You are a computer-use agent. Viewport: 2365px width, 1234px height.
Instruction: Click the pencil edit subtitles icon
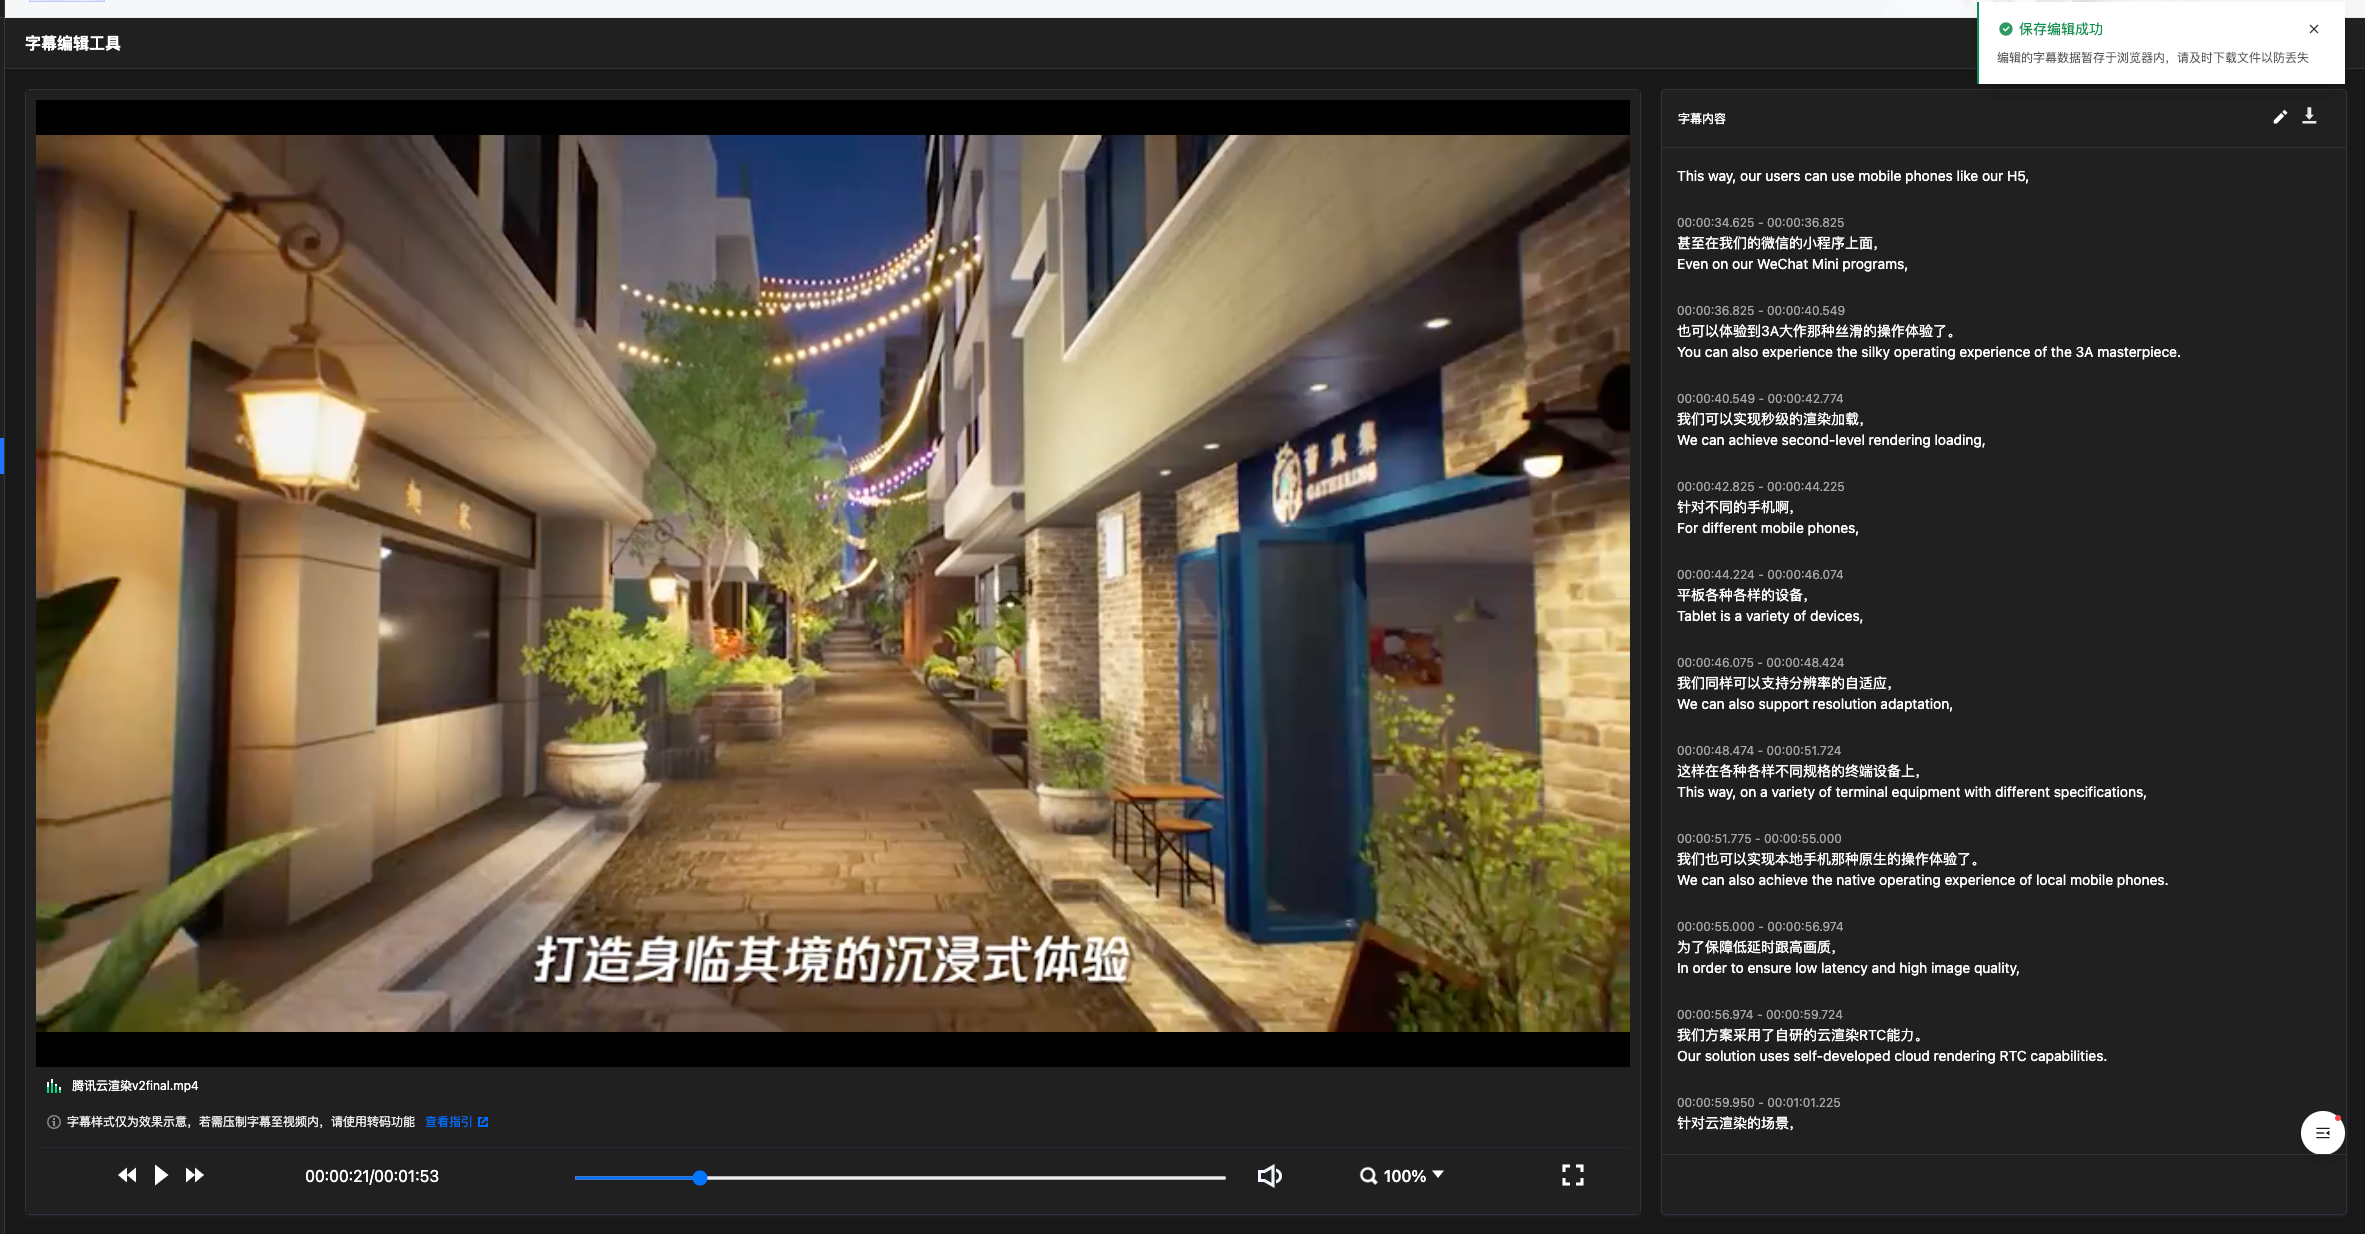point(2279,117)
